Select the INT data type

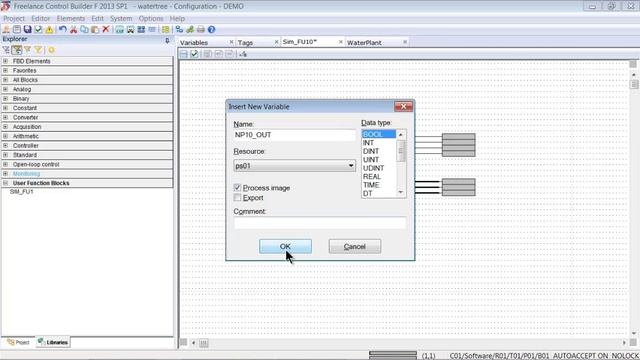pyautogui.click(x=368, y=142)
